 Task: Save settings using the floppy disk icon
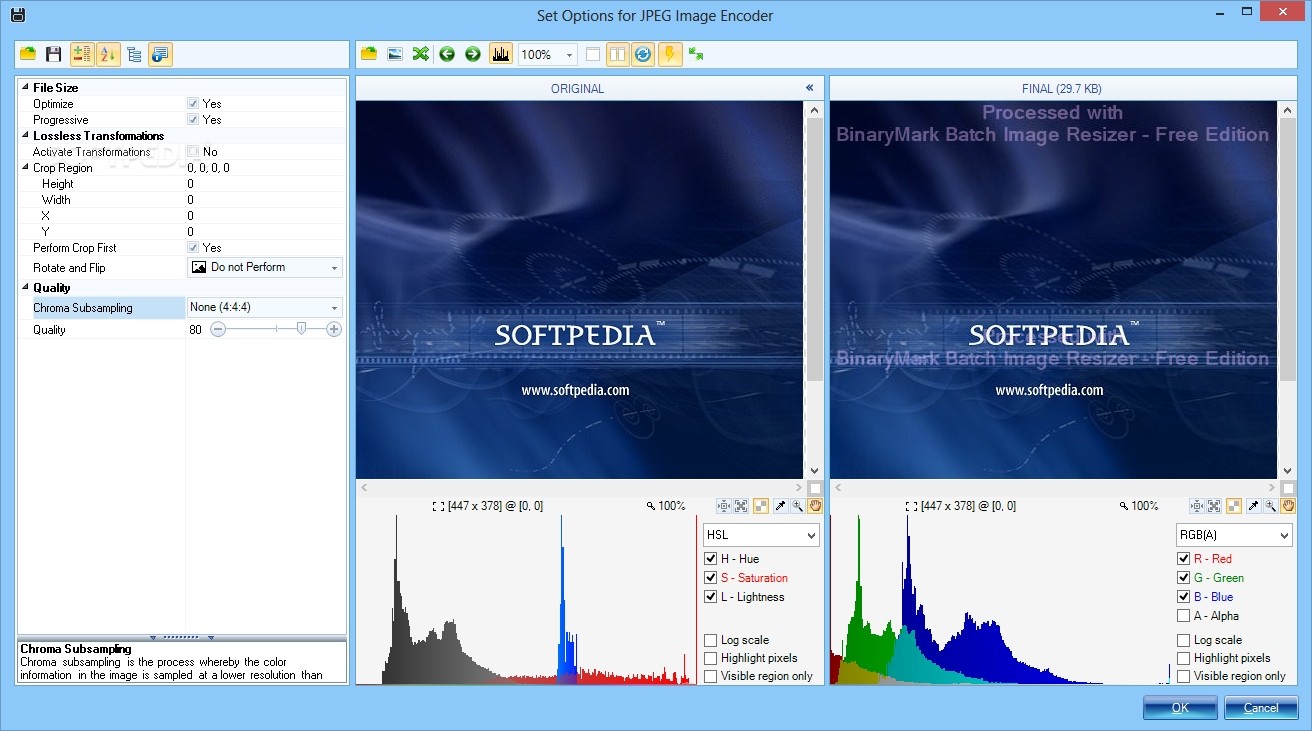click(54, 54)
